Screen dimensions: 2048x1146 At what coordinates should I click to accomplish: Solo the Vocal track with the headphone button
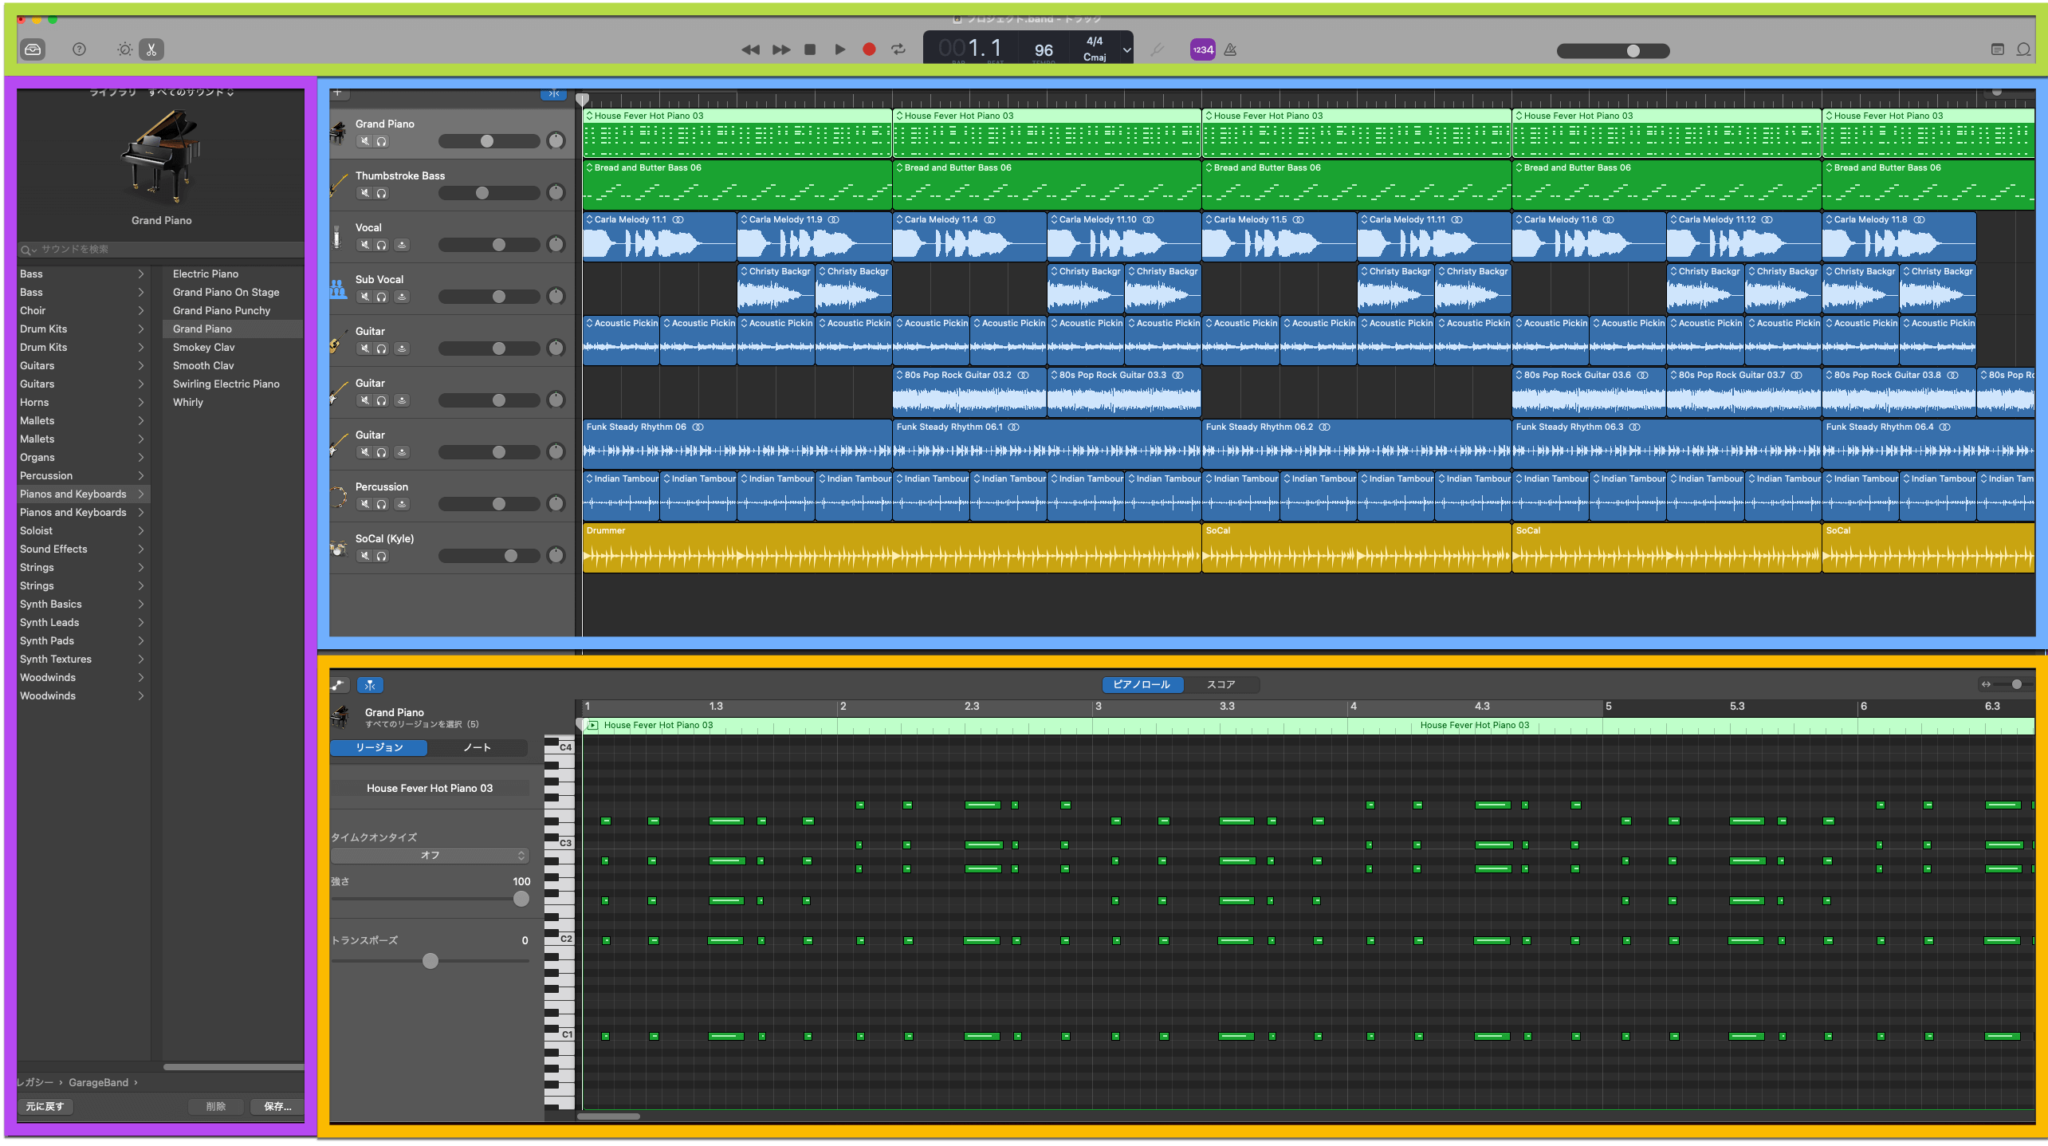tap(381, 244)
